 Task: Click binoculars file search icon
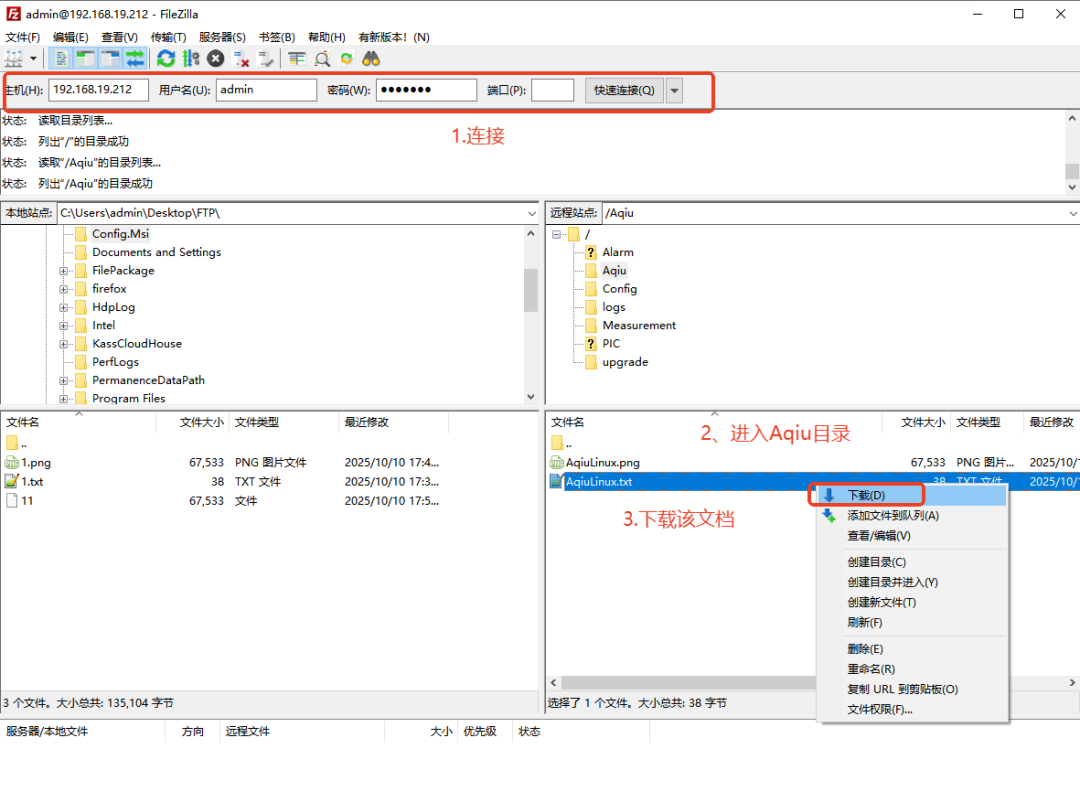[x=371, y=59]
